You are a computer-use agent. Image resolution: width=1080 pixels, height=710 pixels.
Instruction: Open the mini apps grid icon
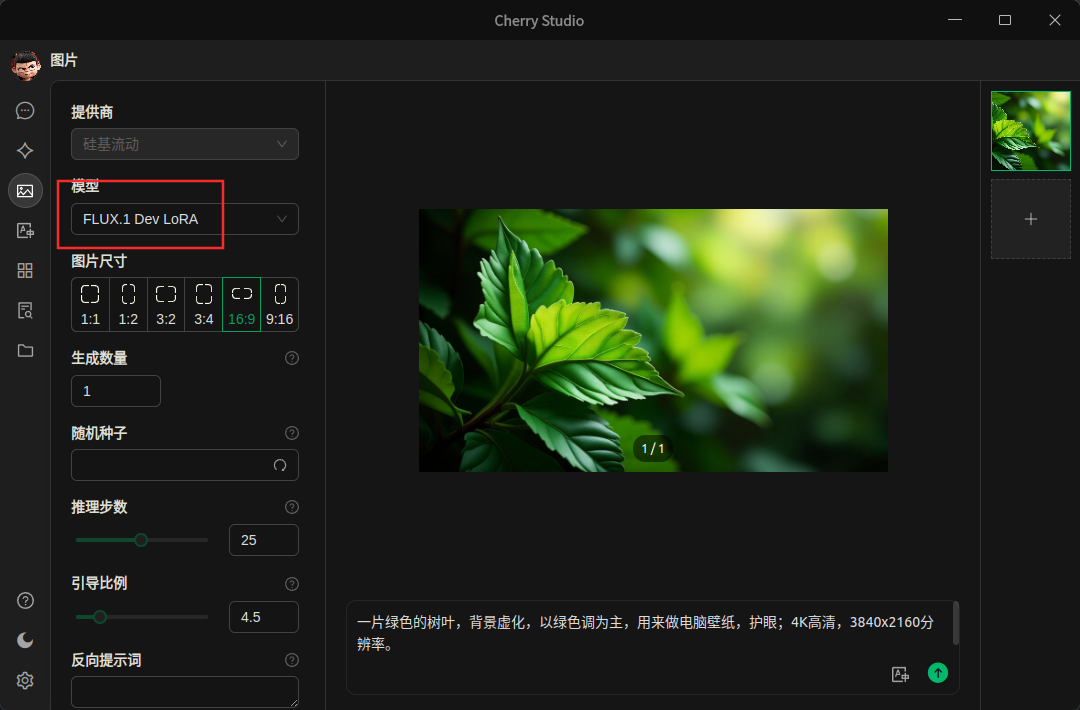coord(25,271)
